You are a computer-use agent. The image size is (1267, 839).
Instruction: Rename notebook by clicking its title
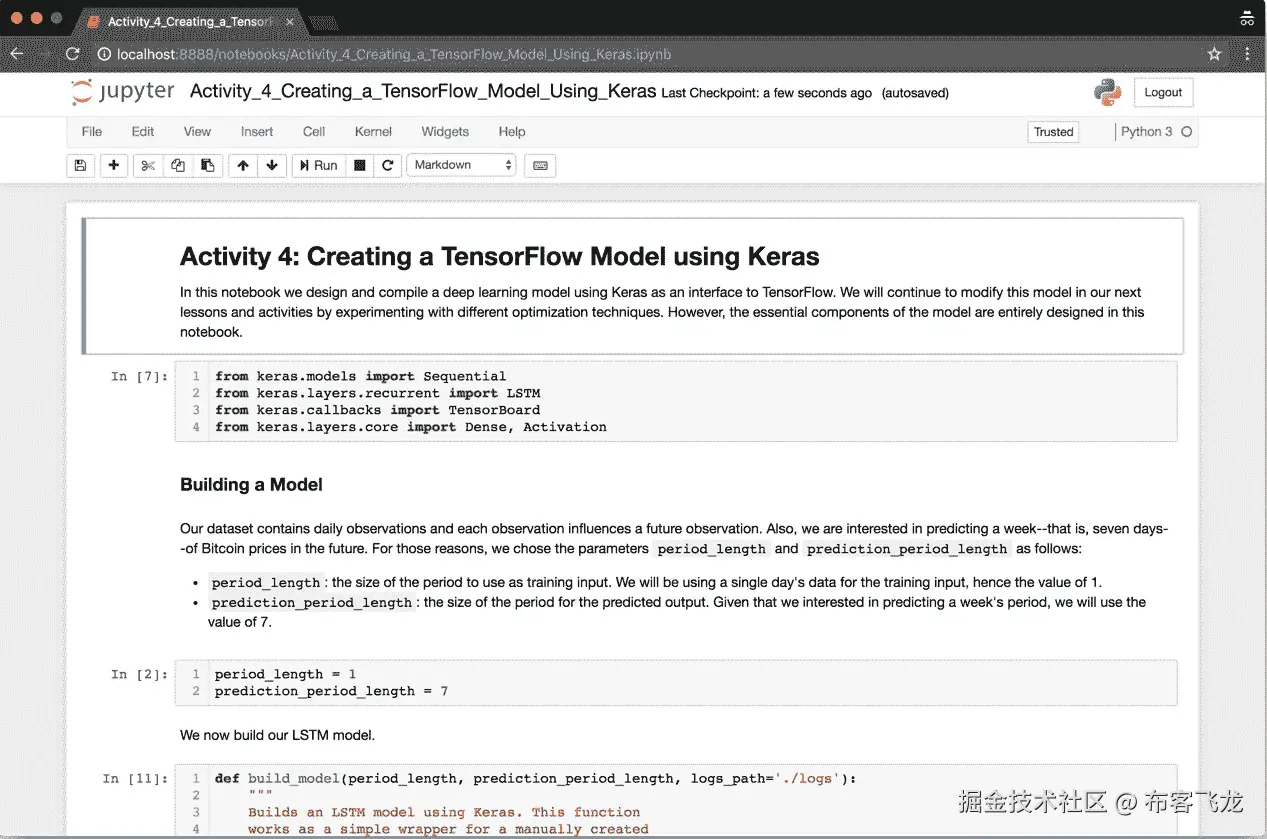coord(423,92)
